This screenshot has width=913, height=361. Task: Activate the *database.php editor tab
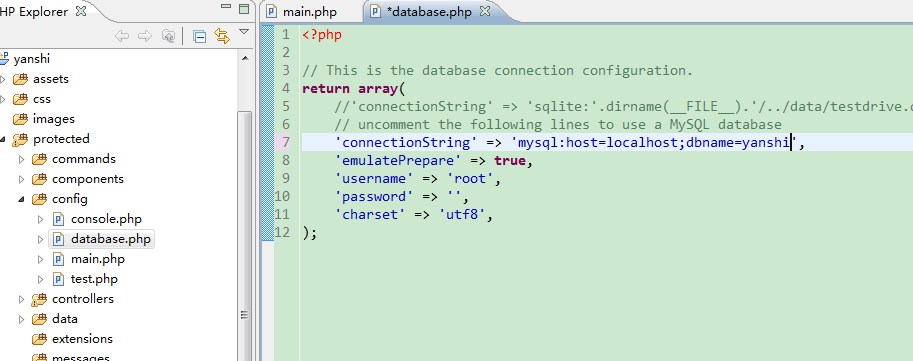click(x=429, y=12)
